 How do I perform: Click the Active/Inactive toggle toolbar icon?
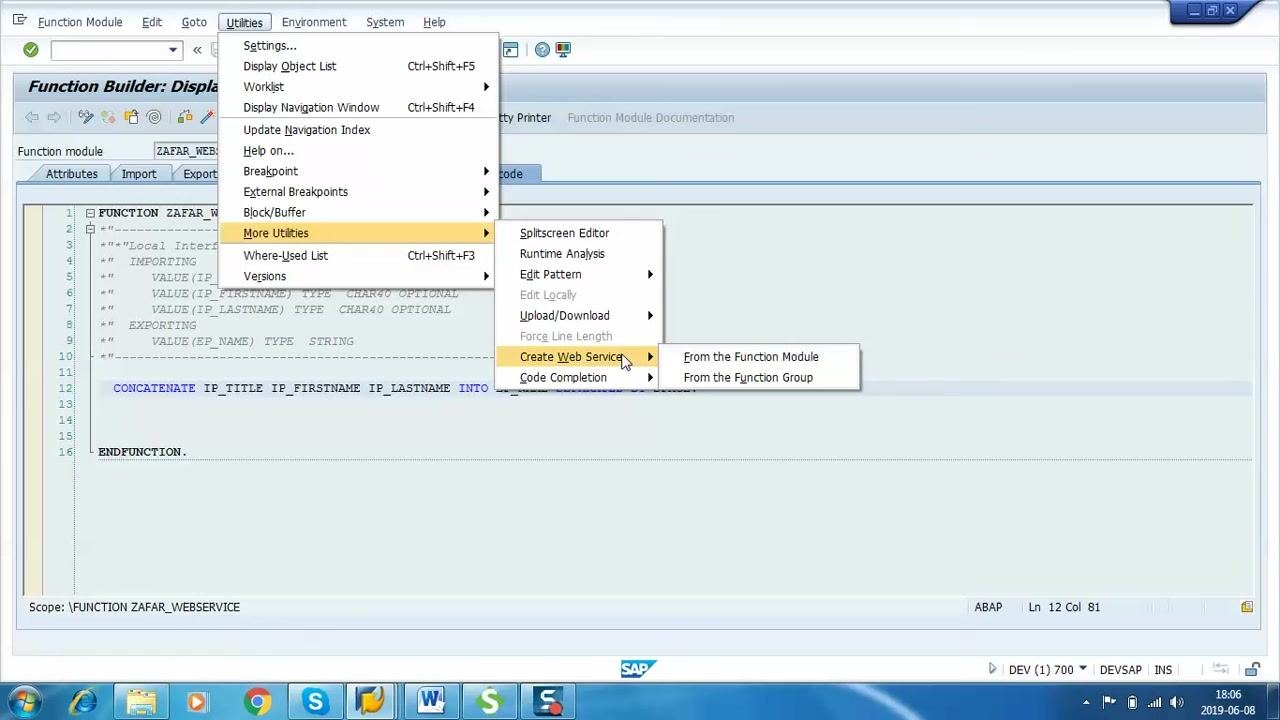click(109, 117)
